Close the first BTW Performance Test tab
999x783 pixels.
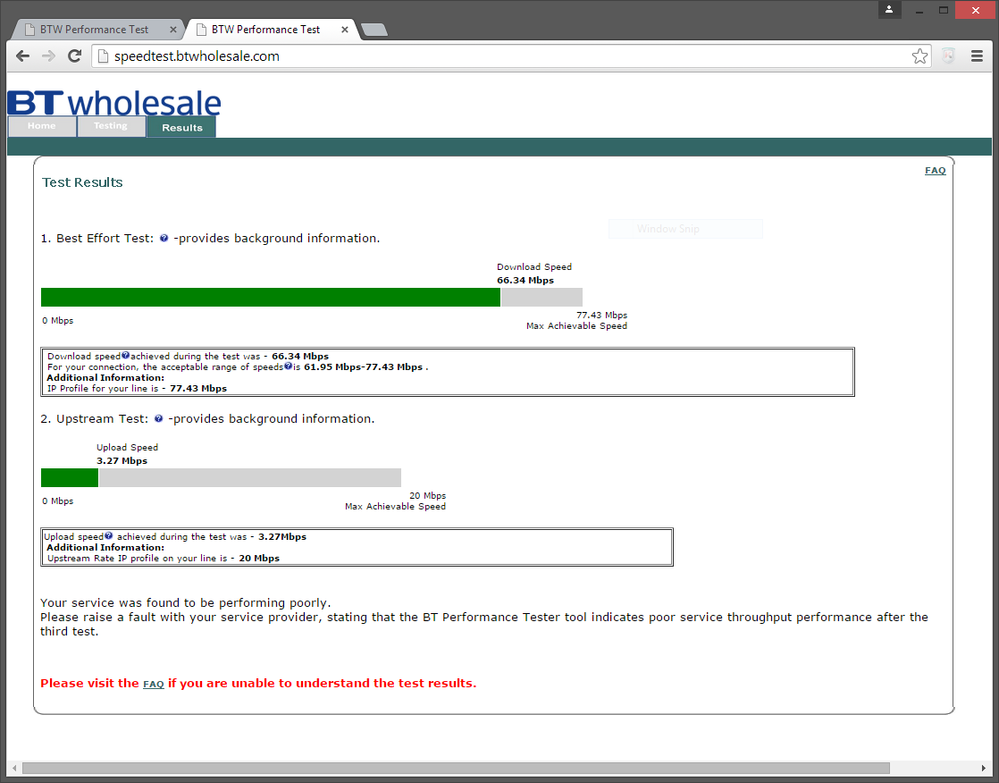[x=173, y=29]
